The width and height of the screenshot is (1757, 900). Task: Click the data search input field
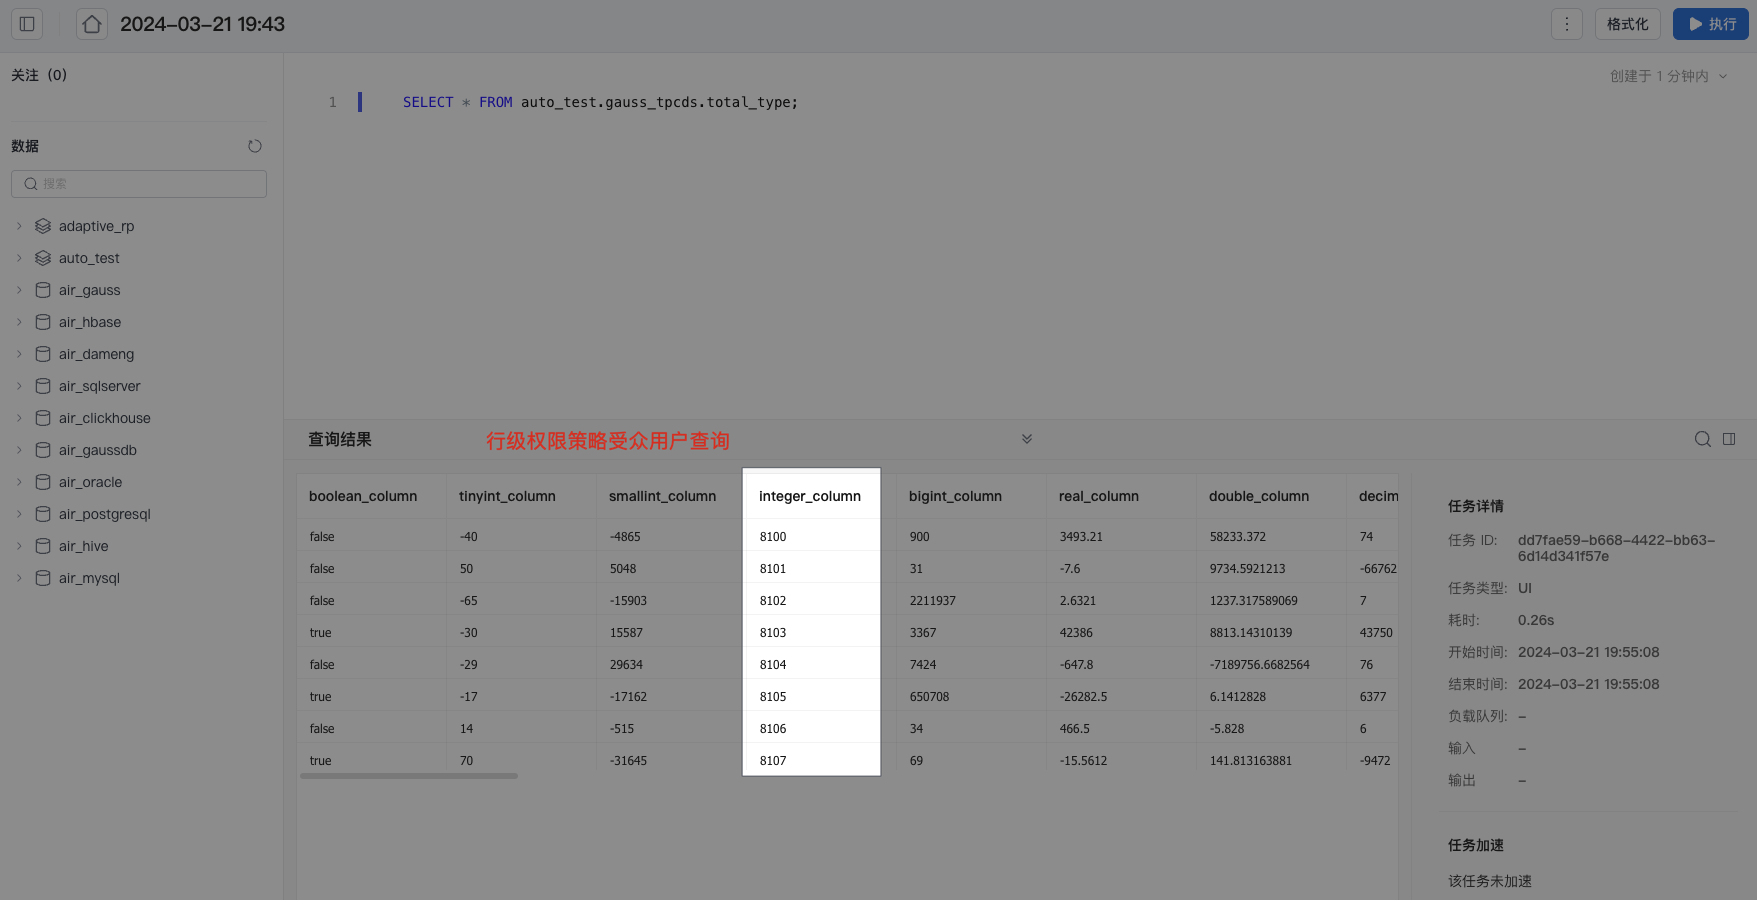tap(139, 184)
